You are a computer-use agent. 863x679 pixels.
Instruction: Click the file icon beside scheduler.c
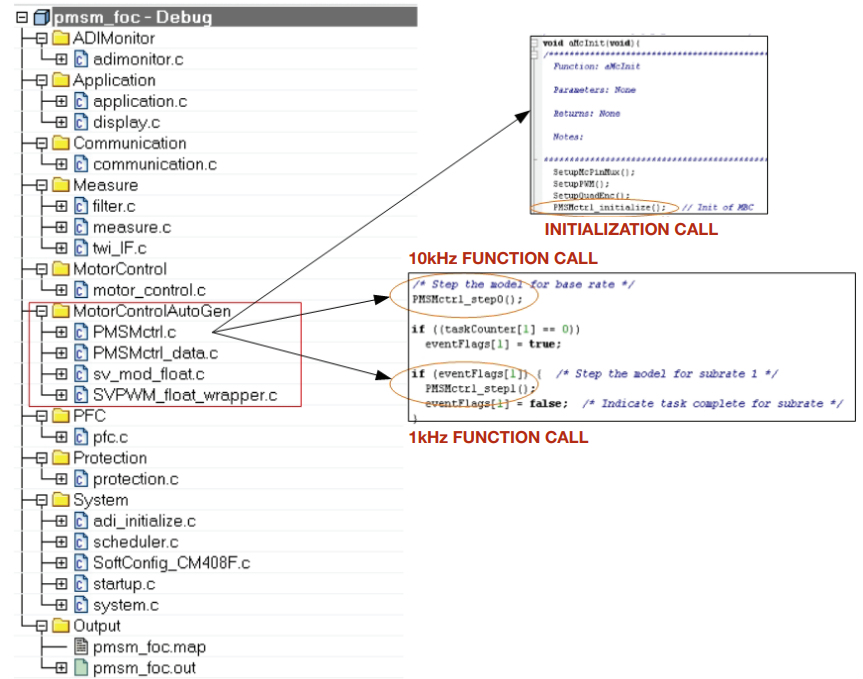(x=81, y=542)
